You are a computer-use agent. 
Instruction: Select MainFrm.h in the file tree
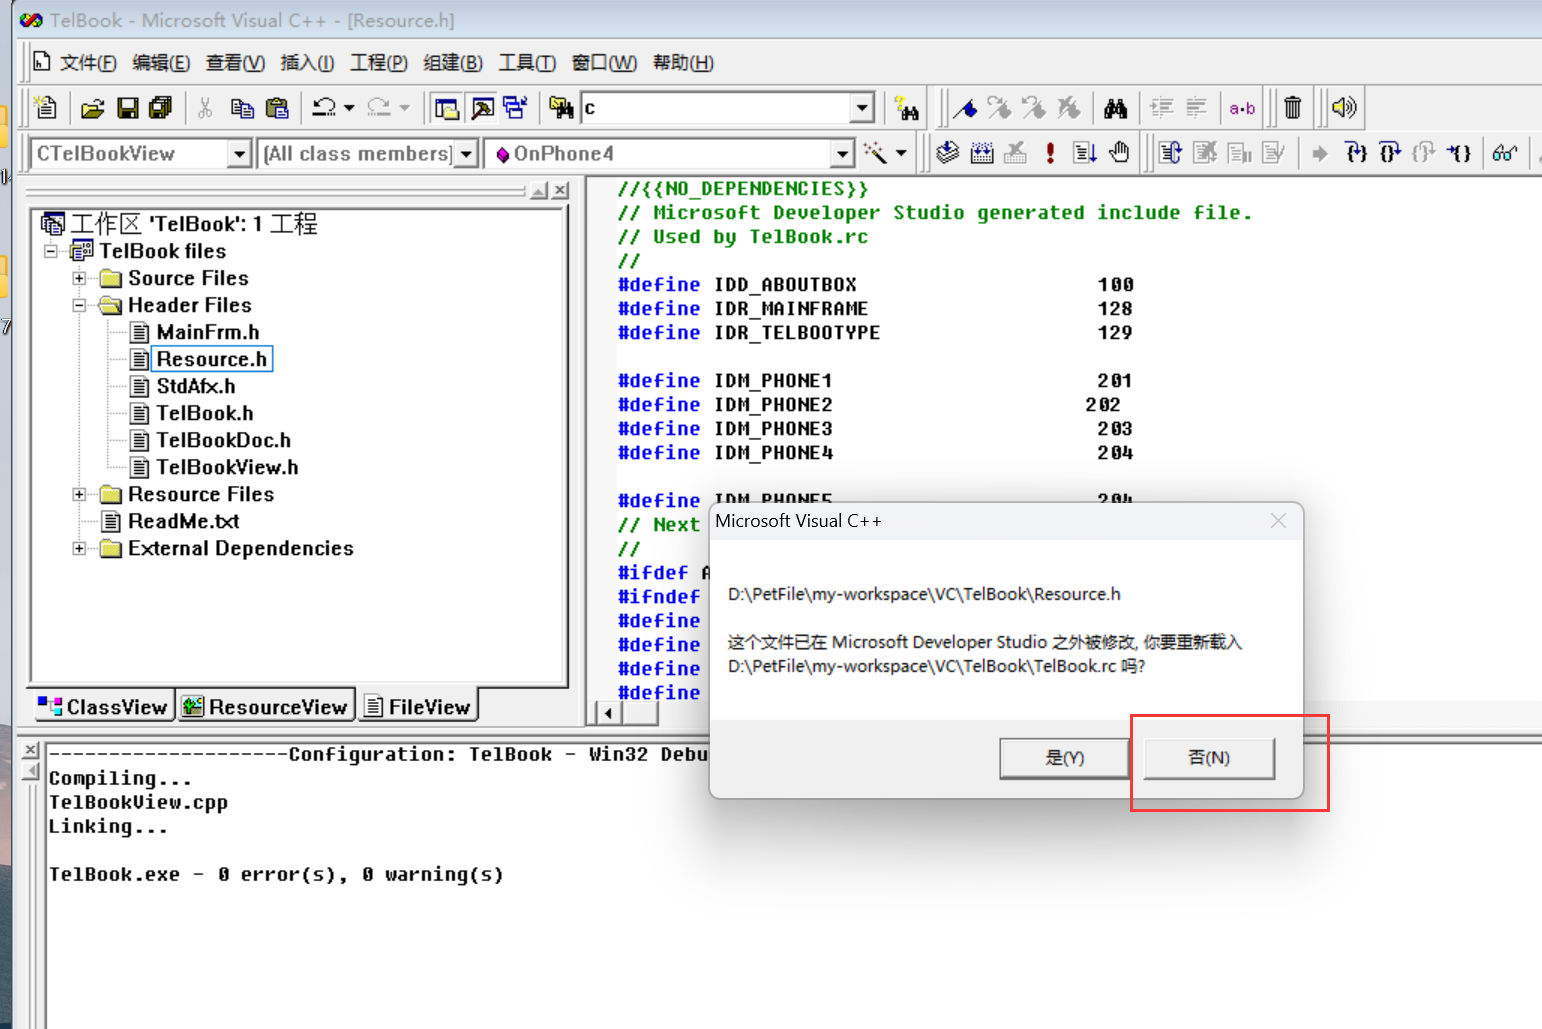pyautogui.click(x=208, y=332)
